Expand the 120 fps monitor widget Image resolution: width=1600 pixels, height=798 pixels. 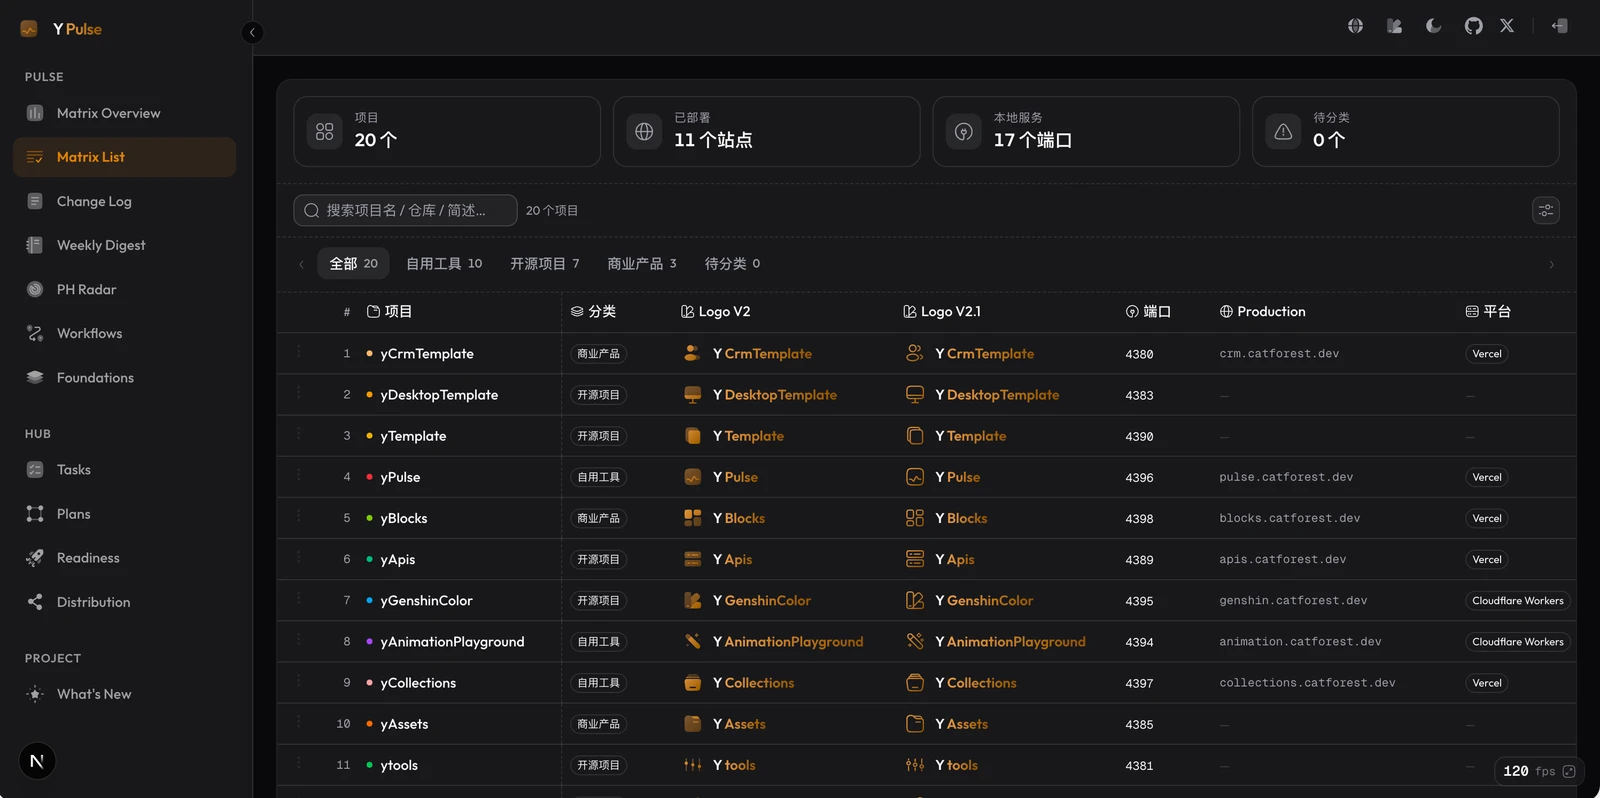click(1569, 771)
